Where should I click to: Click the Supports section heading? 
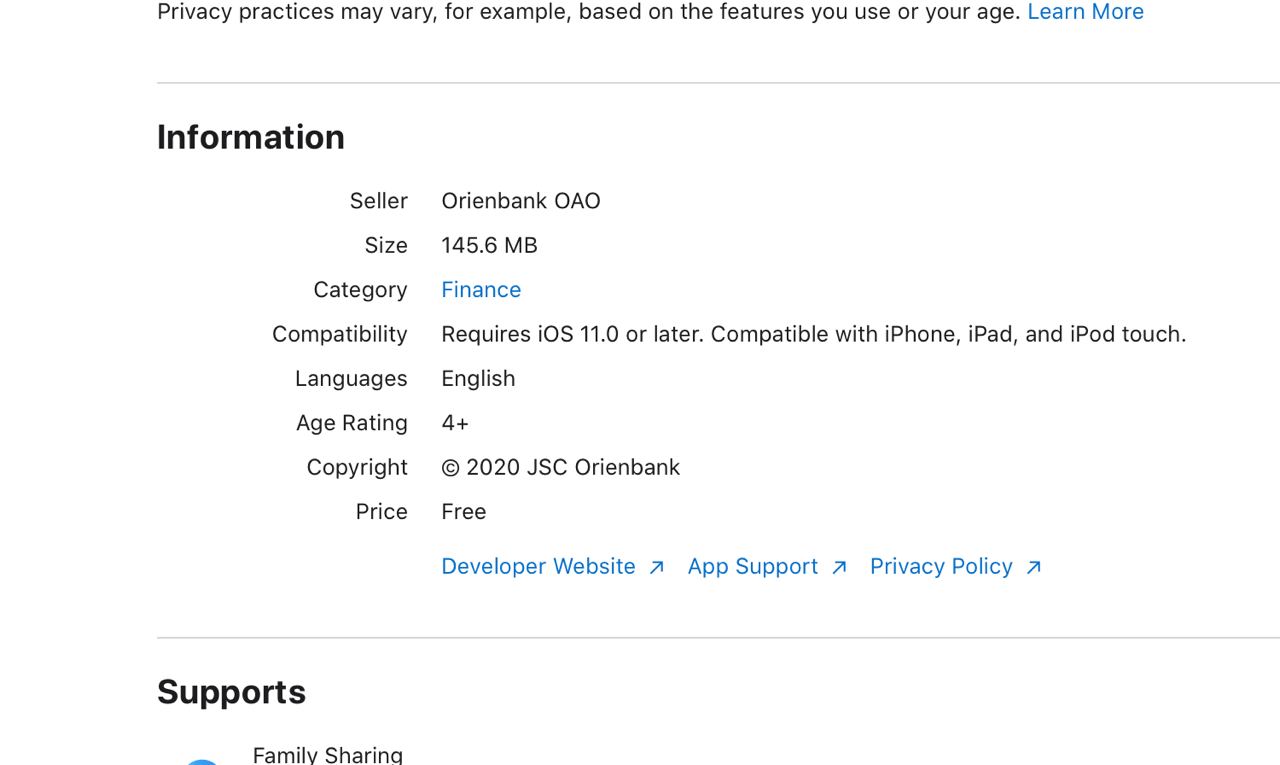(x=231, y=692)
